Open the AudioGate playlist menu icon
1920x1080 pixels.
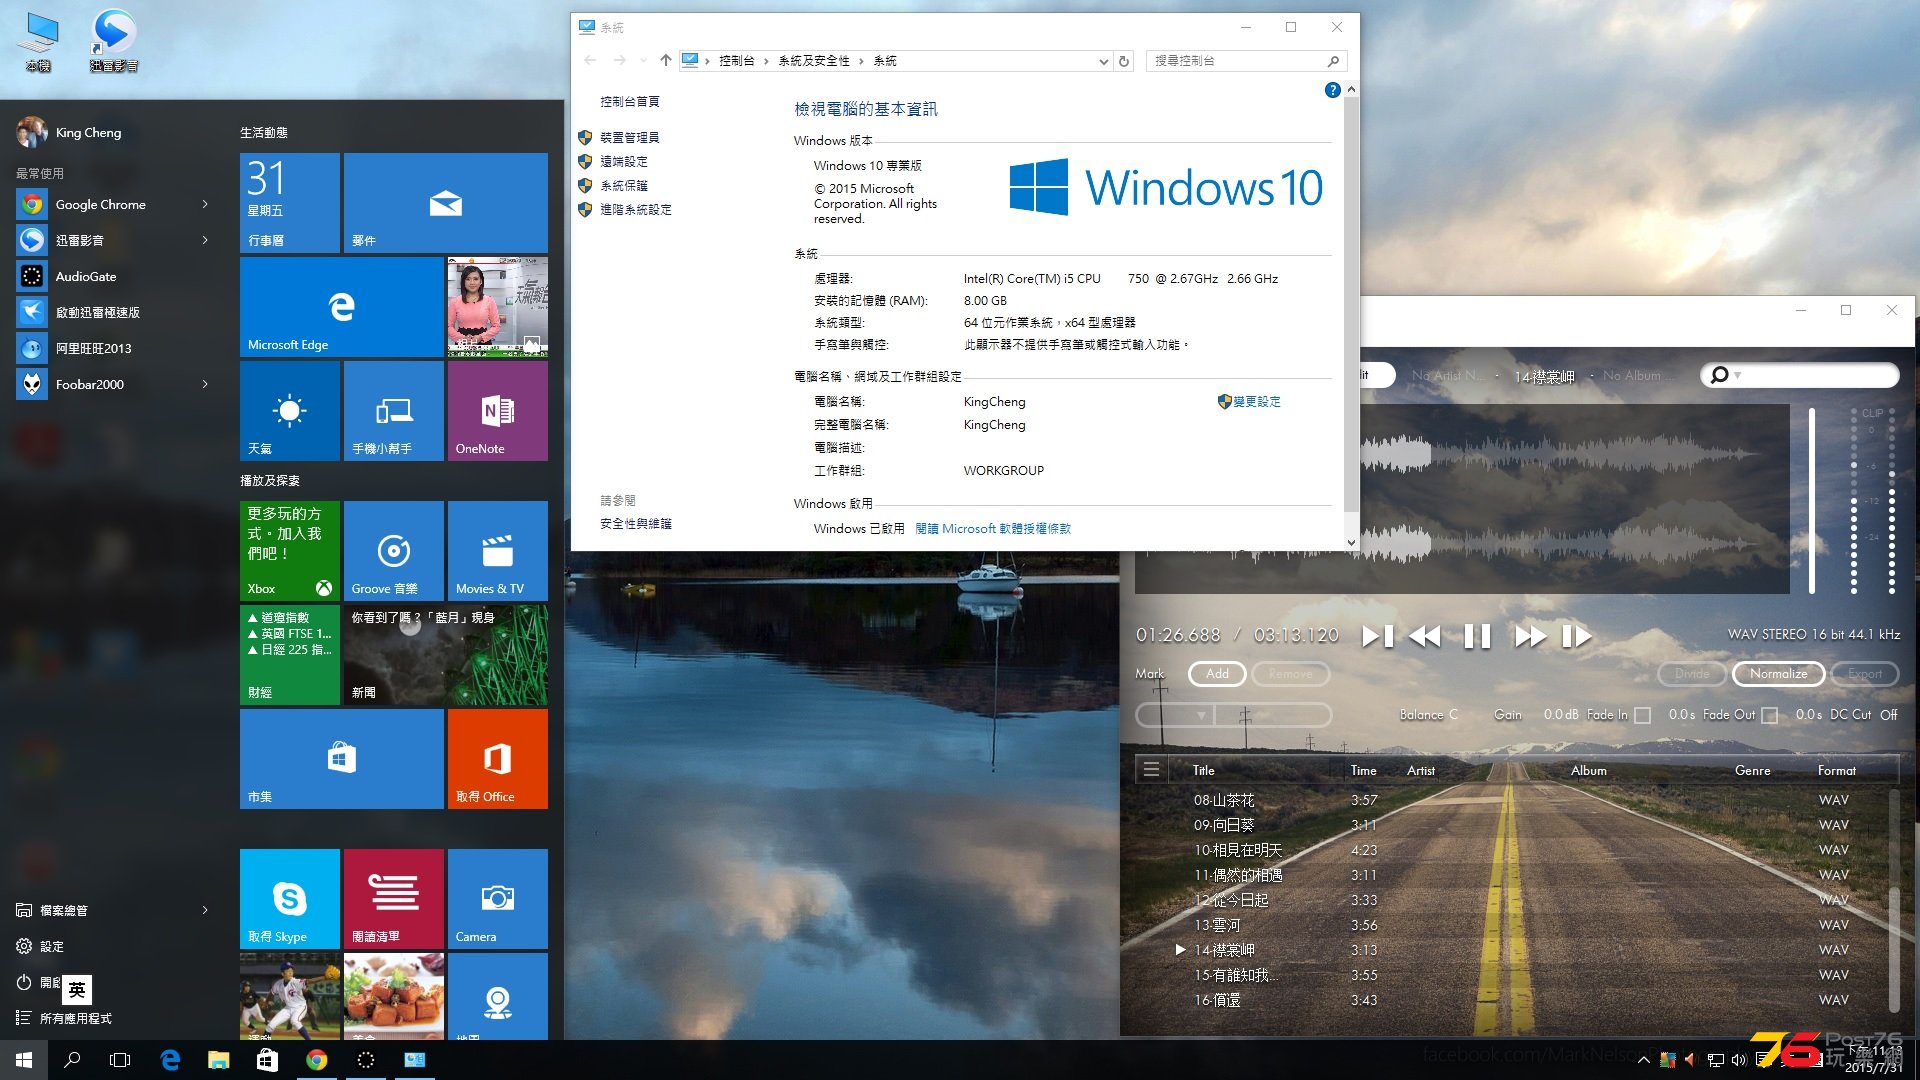1152,770
